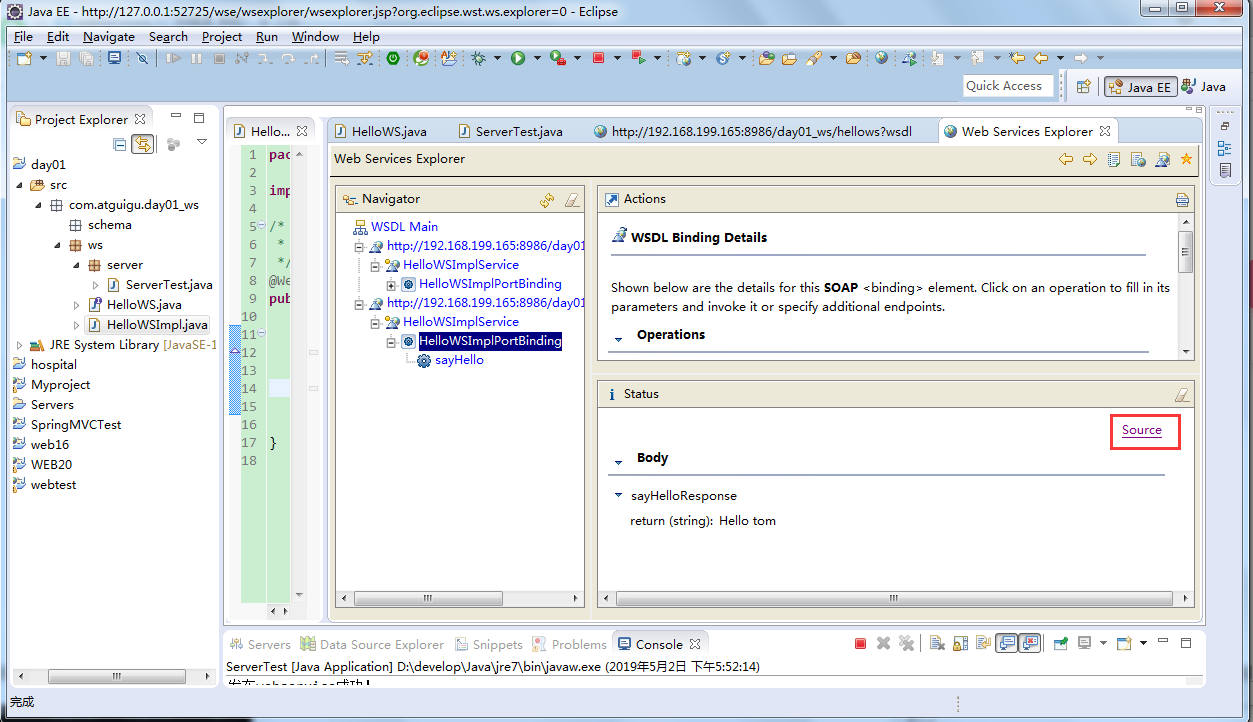Click the forward arrow in Web Services Explorer

[1090, 159]
